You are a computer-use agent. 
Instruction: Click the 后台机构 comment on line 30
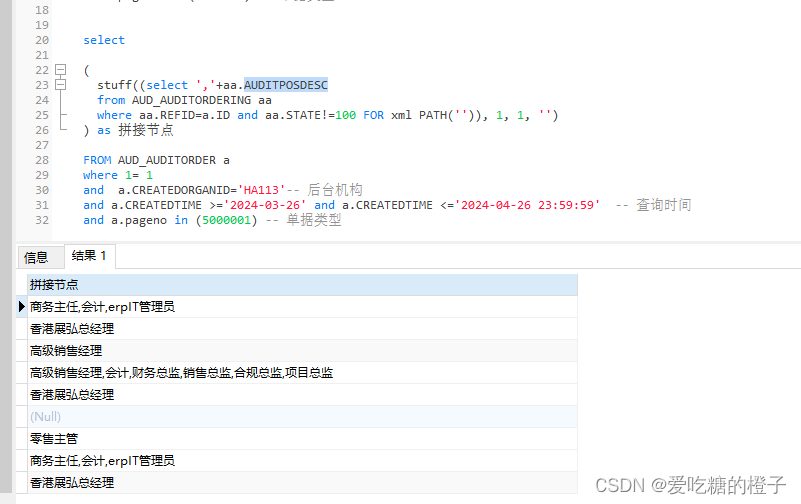coord(335,190)
